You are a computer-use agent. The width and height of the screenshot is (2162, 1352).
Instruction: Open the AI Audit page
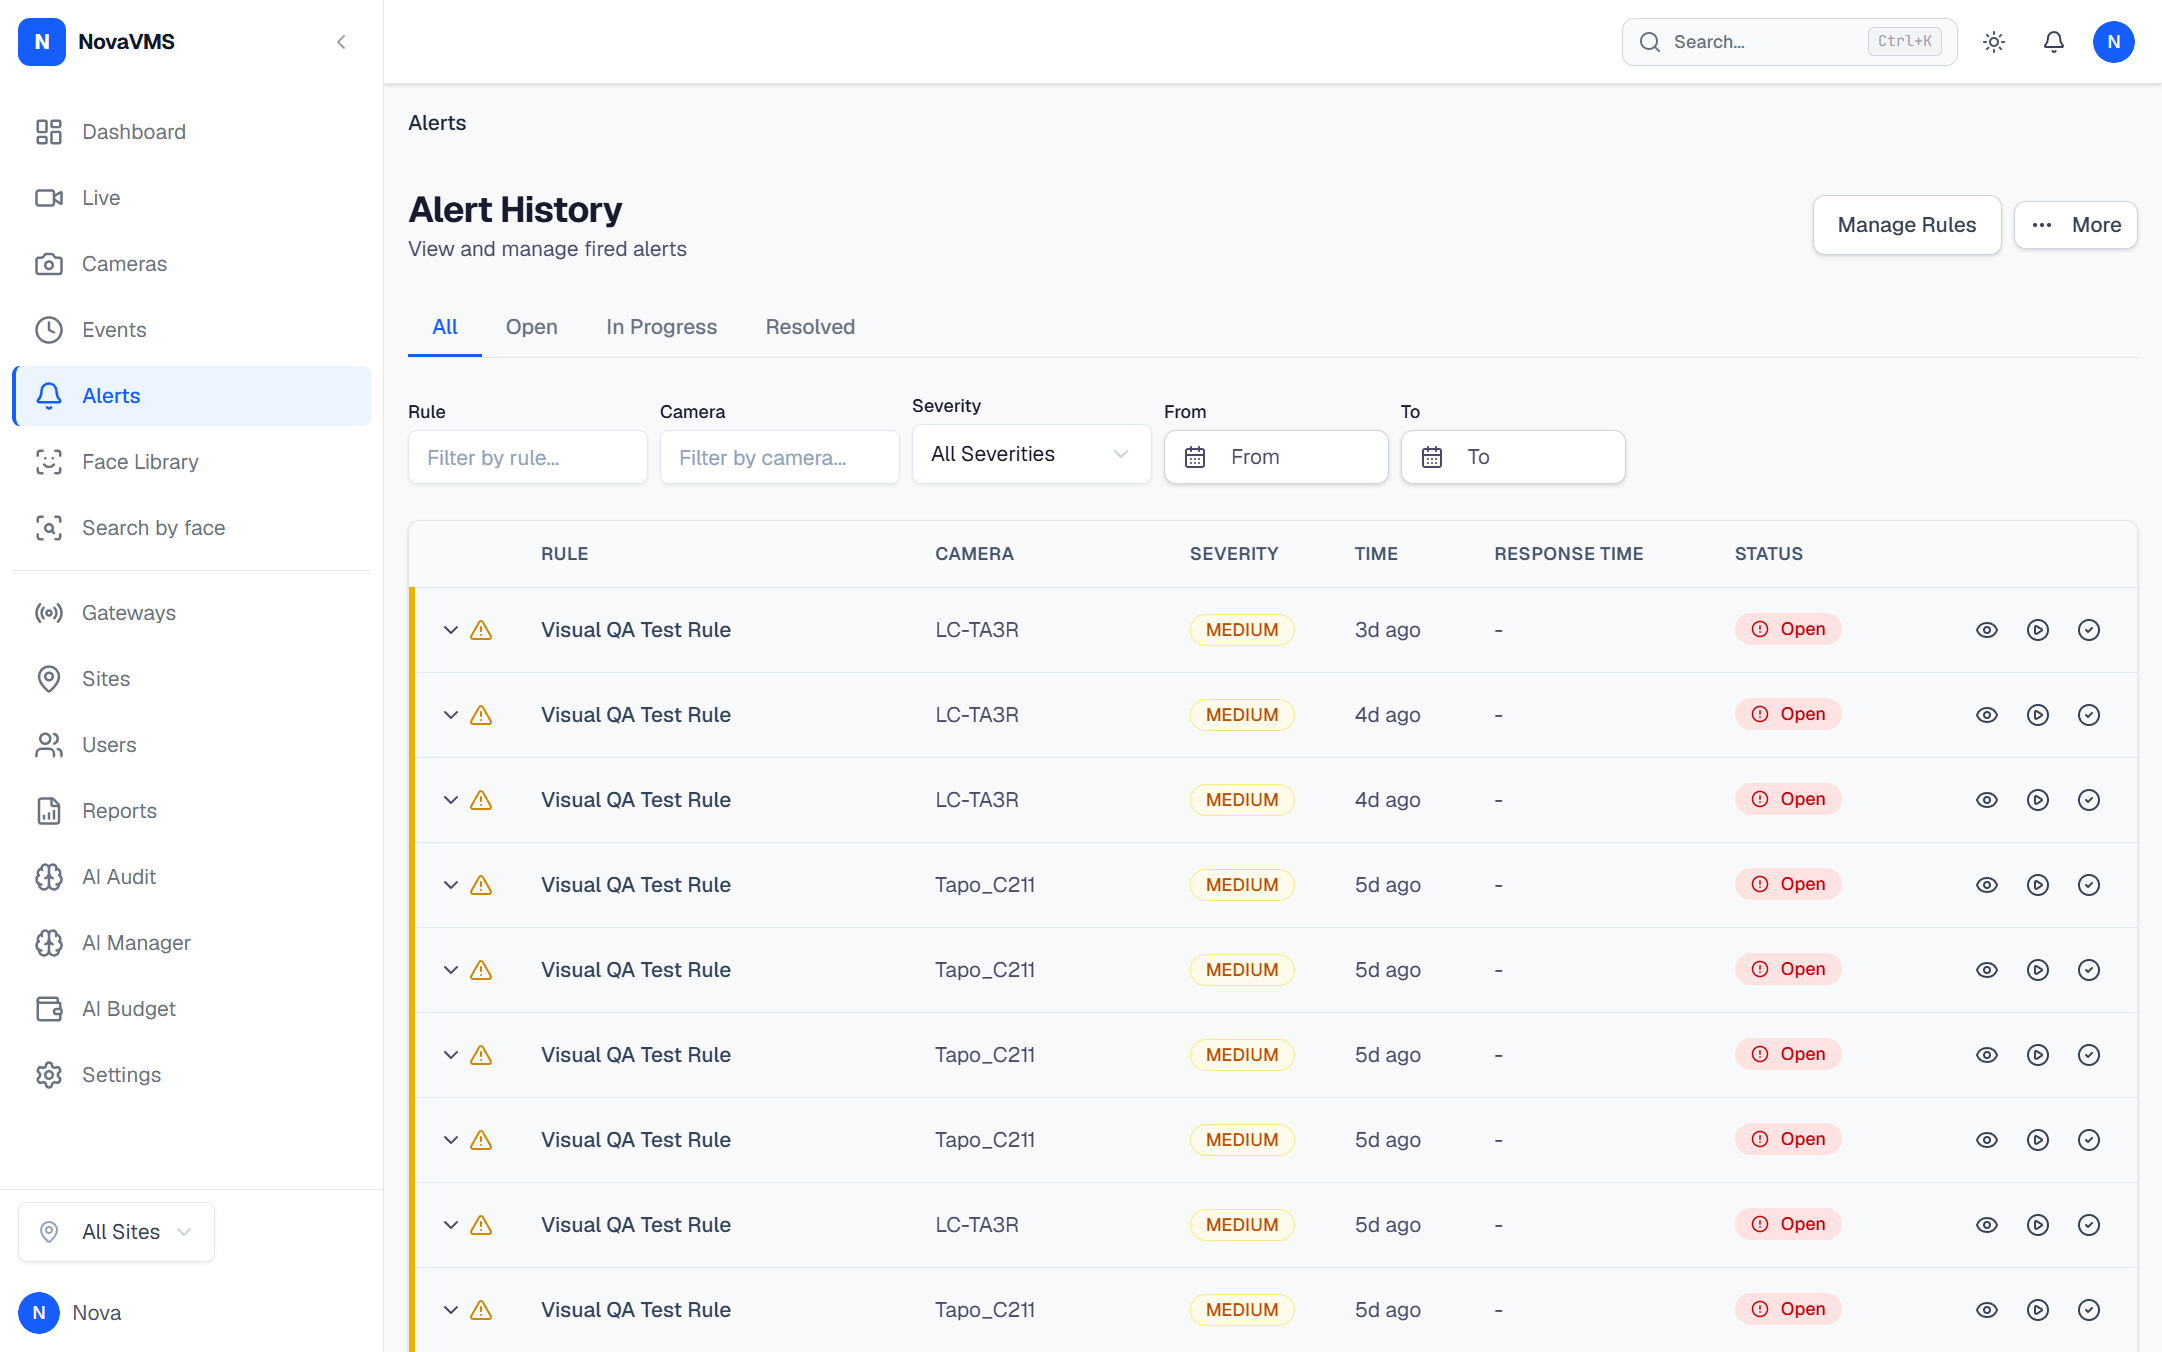(x=191, y=877)
